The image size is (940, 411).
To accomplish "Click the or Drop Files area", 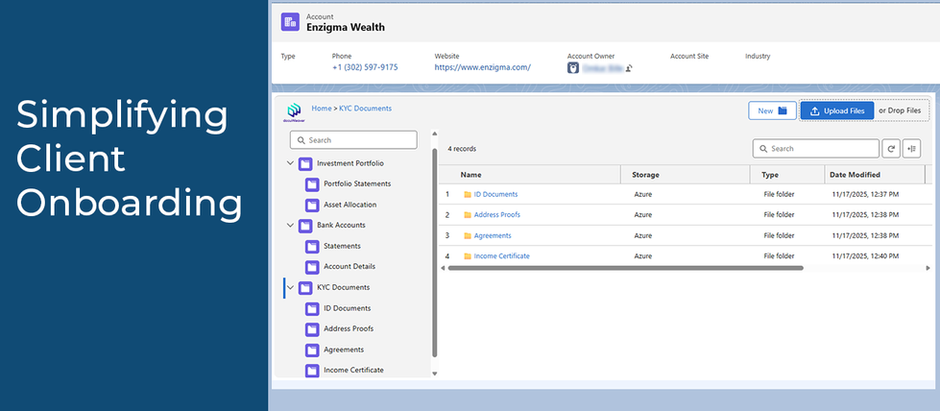I will 900,111.
